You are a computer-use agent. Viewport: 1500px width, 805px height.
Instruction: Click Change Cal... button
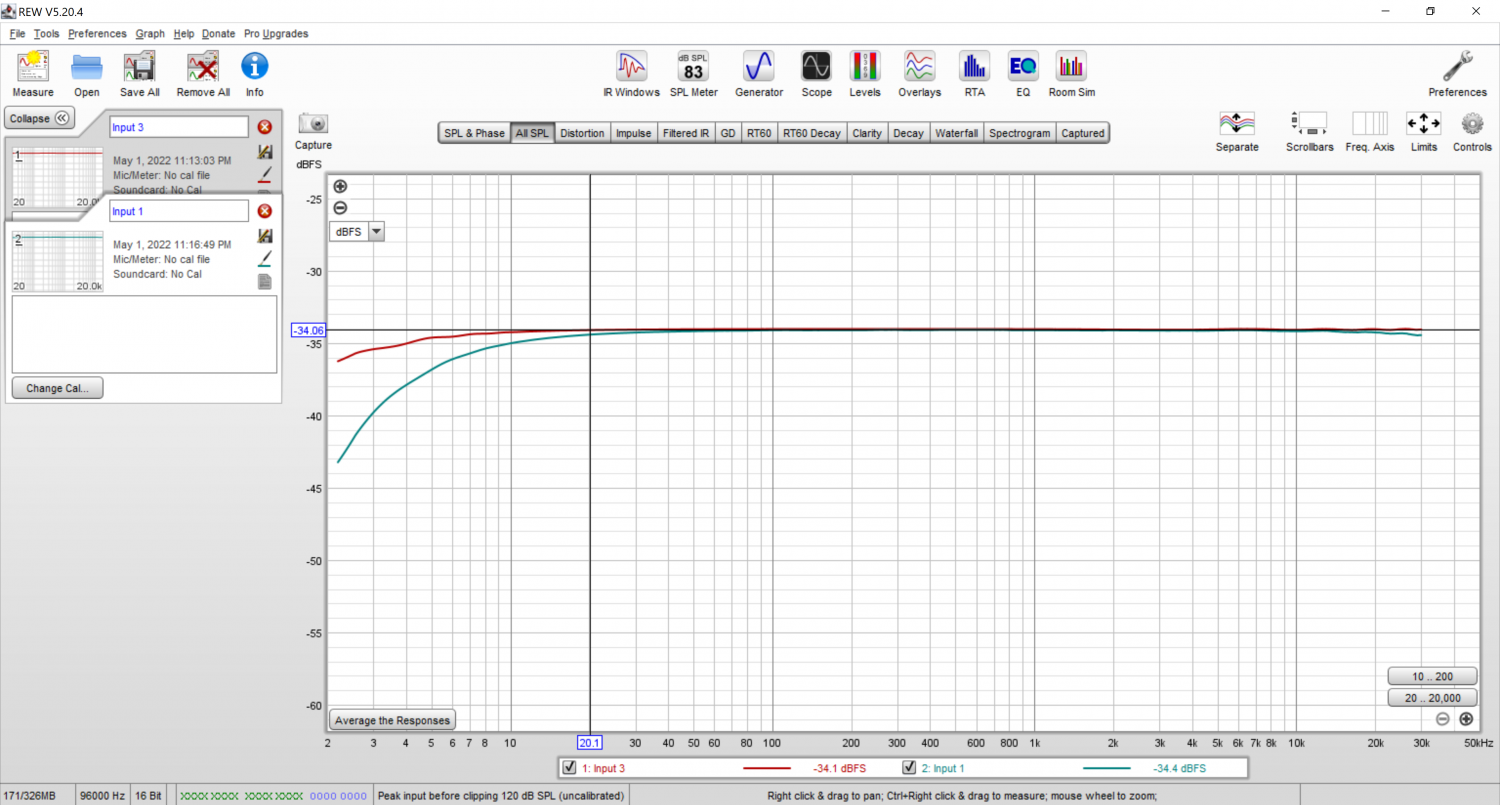(57, 388)
